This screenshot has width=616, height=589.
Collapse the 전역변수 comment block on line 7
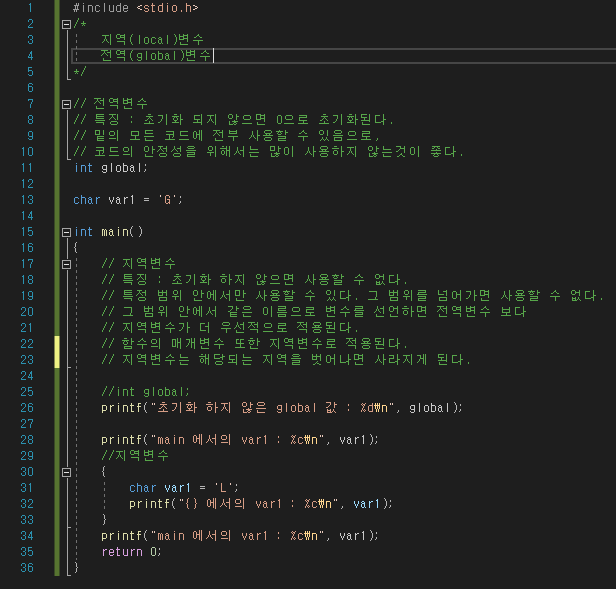[66, 104]
